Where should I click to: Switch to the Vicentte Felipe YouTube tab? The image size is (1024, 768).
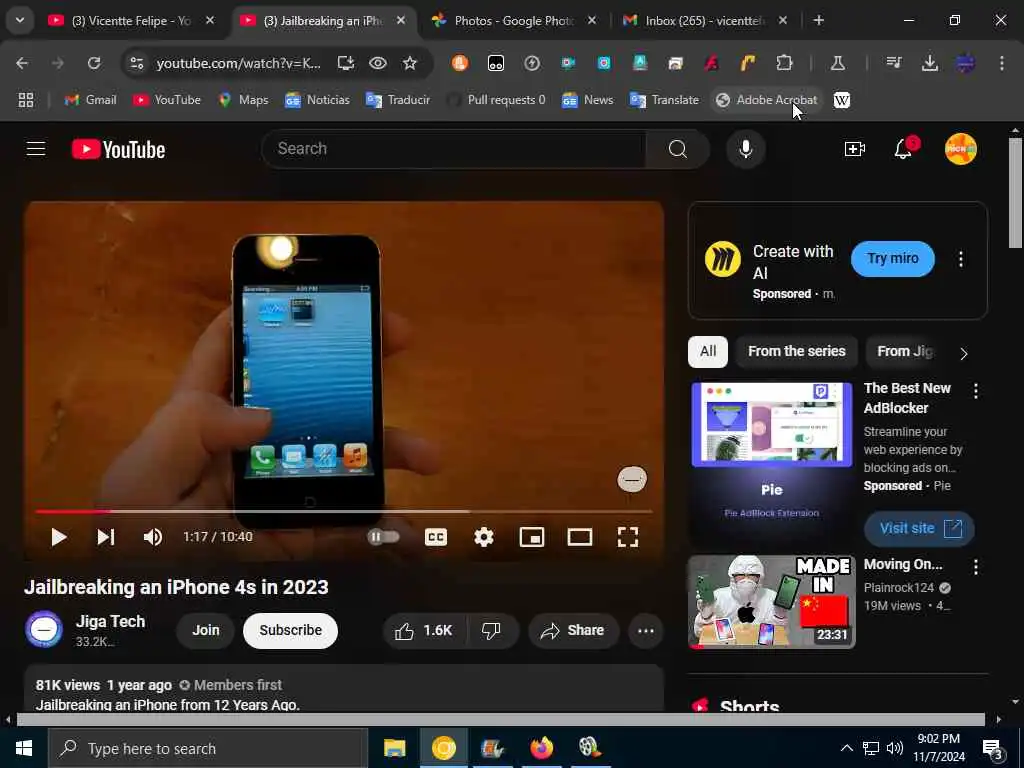tap(131, 21)
